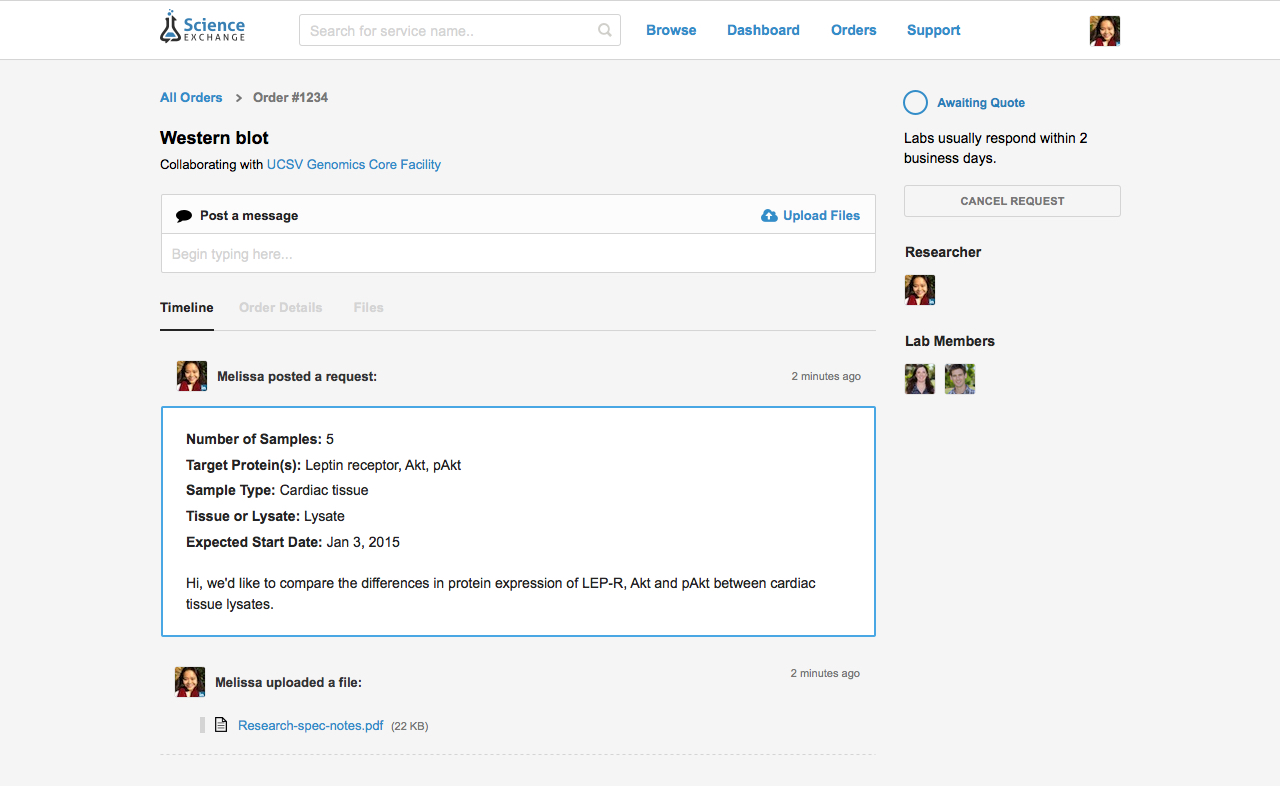This screenshot has width=1280, height=786.
Task: Go back using the All Orders link
Action: 190,97
